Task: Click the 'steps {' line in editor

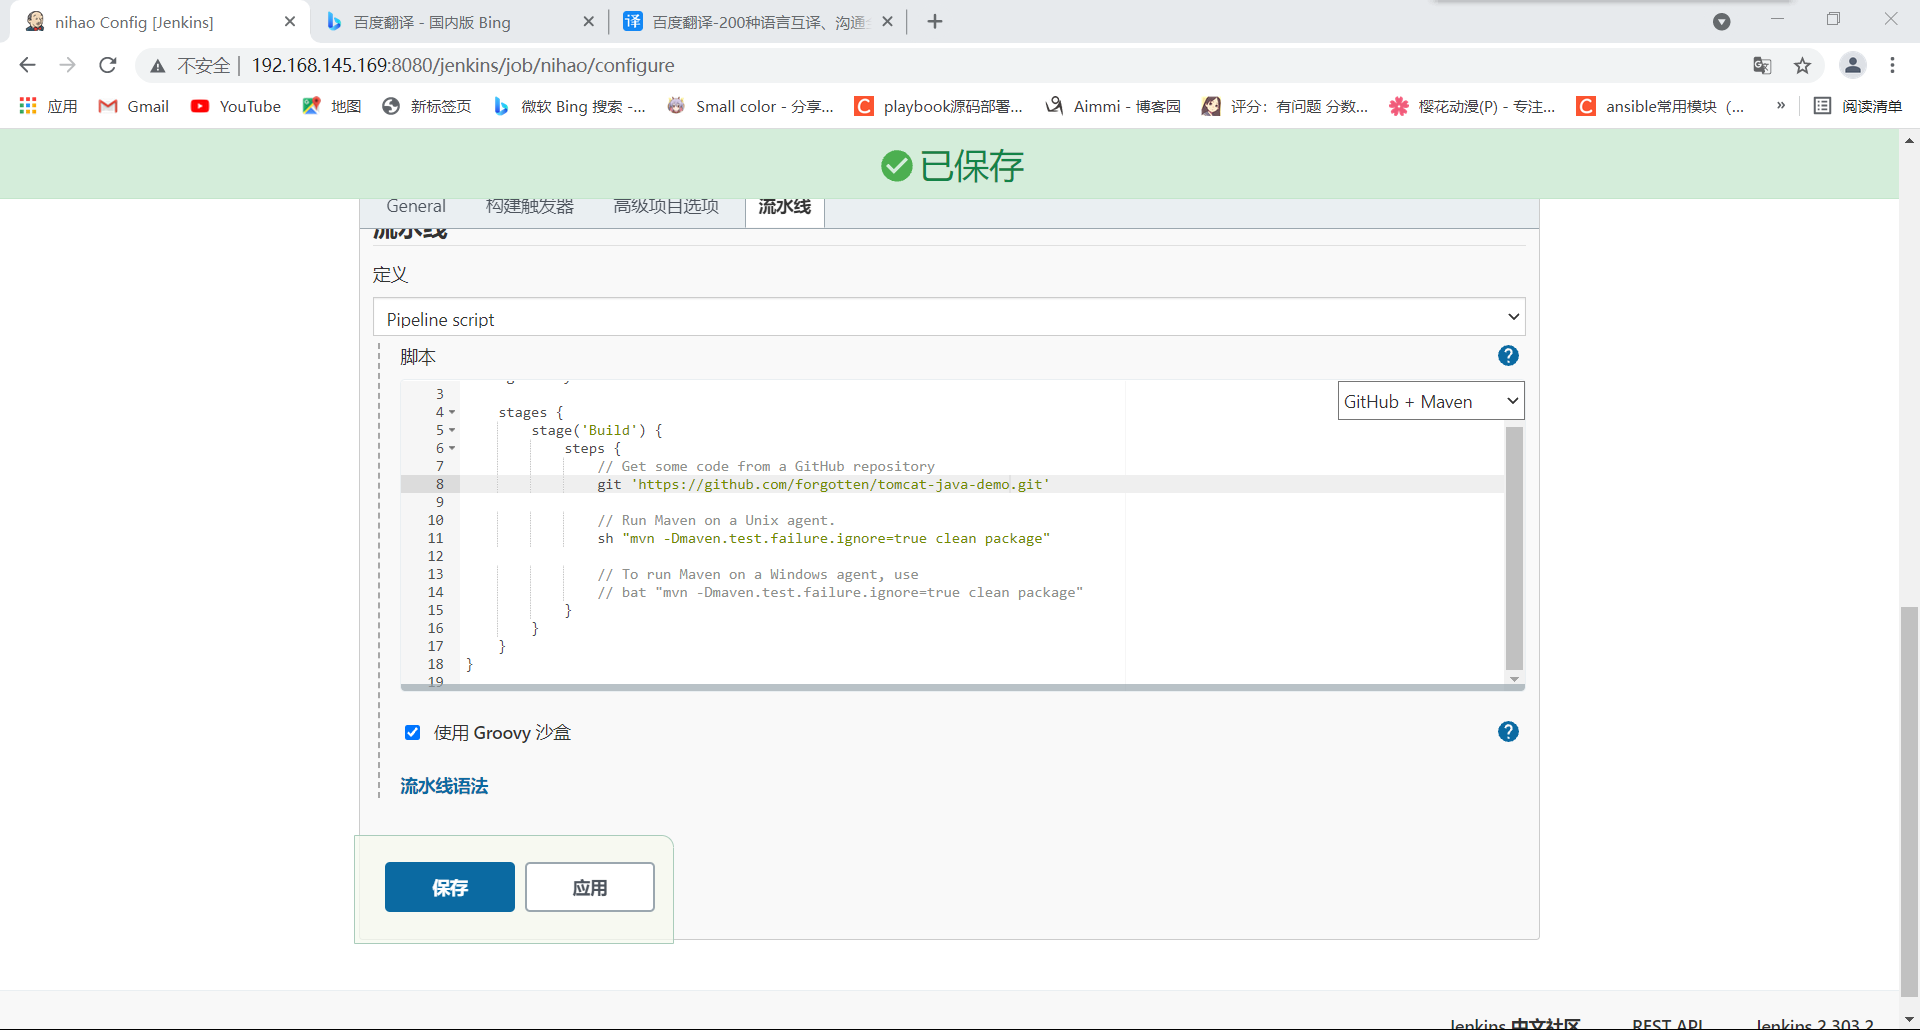Action: (593, 448)
